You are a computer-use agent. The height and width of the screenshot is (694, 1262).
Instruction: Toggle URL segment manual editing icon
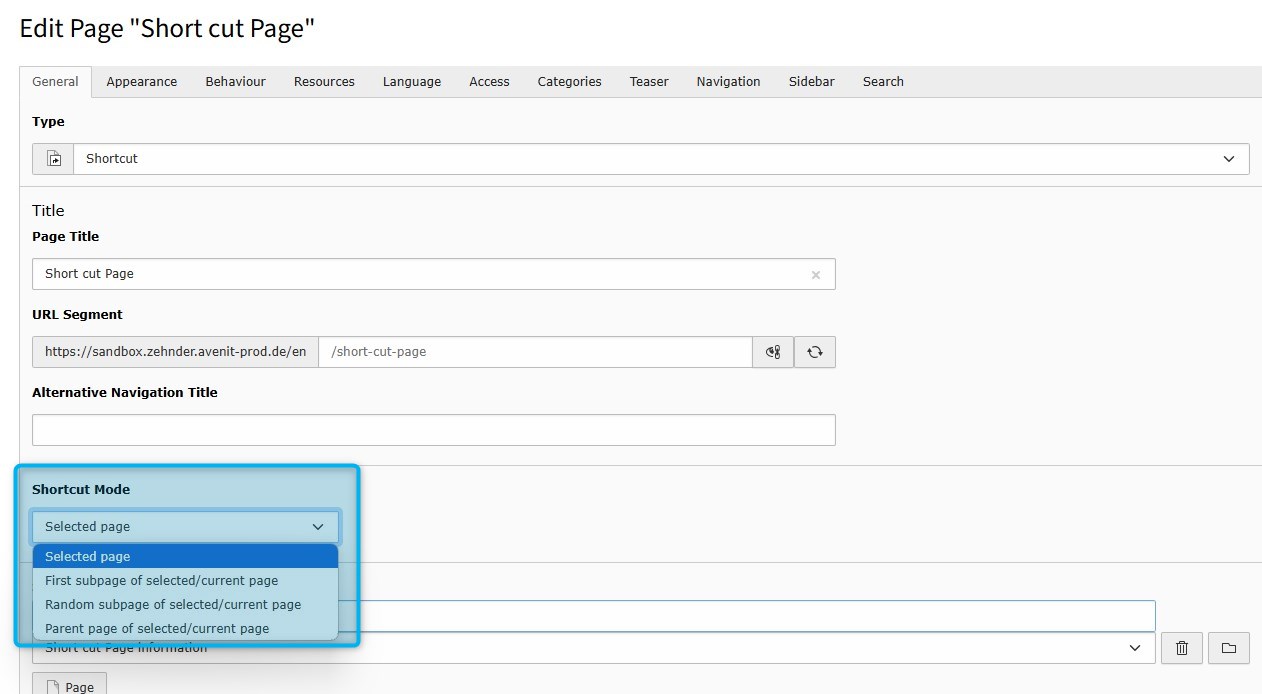point(773,352)
